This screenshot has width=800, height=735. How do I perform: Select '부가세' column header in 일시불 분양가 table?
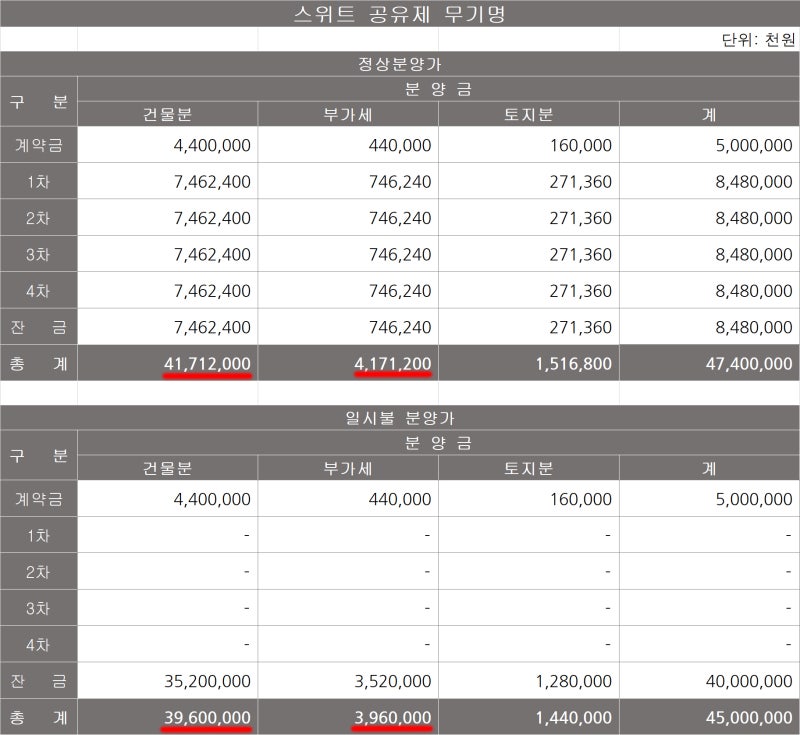click(x=348, y=468)
